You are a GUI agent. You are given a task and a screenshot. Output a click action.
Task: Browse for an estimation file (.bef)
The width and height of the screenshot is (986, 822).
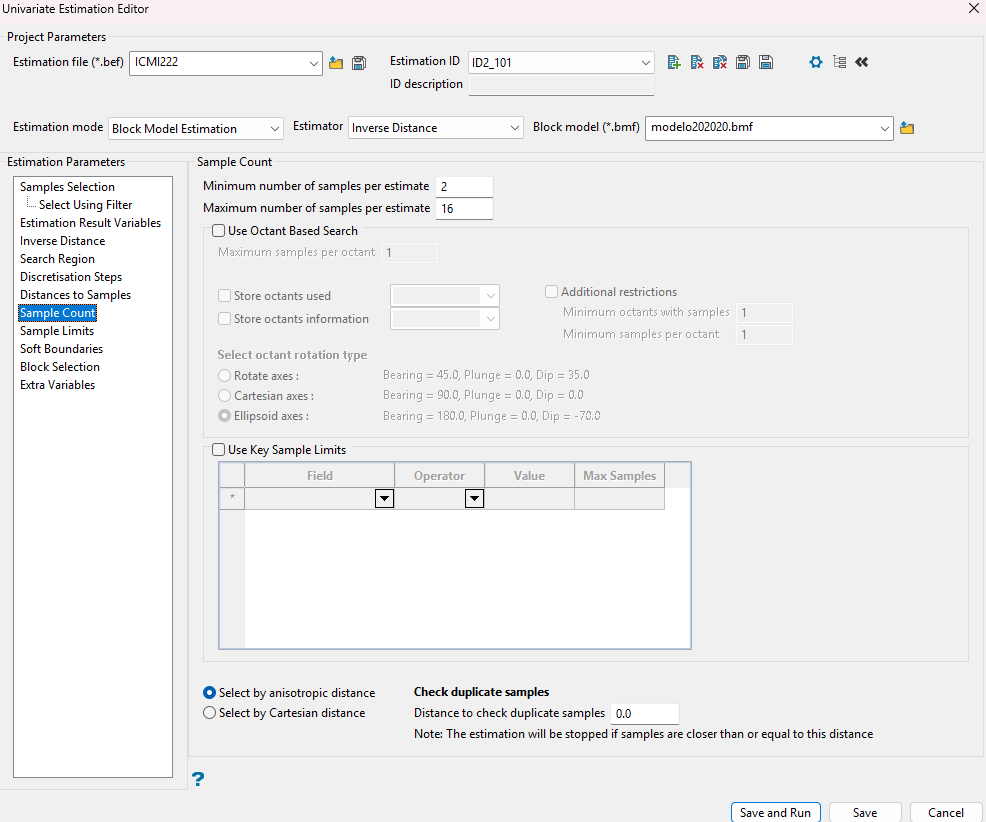pos(336,63)
